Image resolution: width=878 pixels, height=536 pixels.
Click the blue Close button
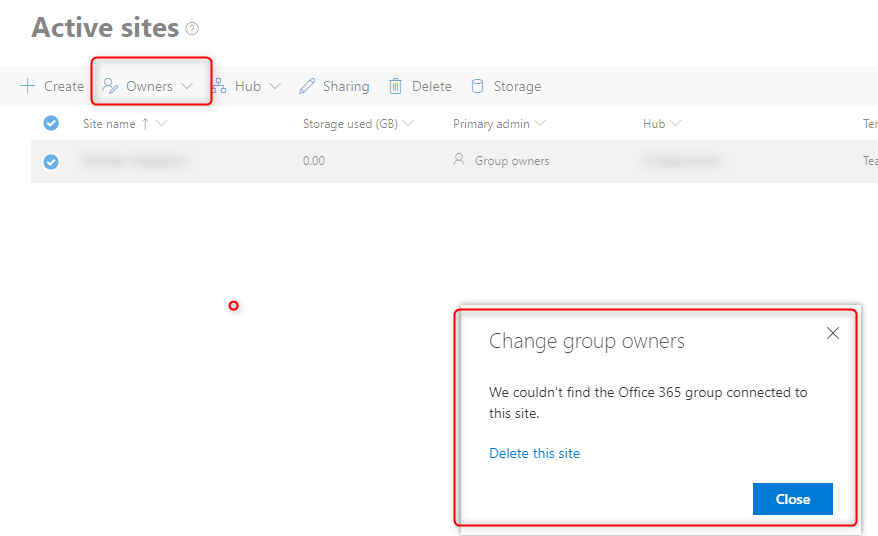point(792,499)
